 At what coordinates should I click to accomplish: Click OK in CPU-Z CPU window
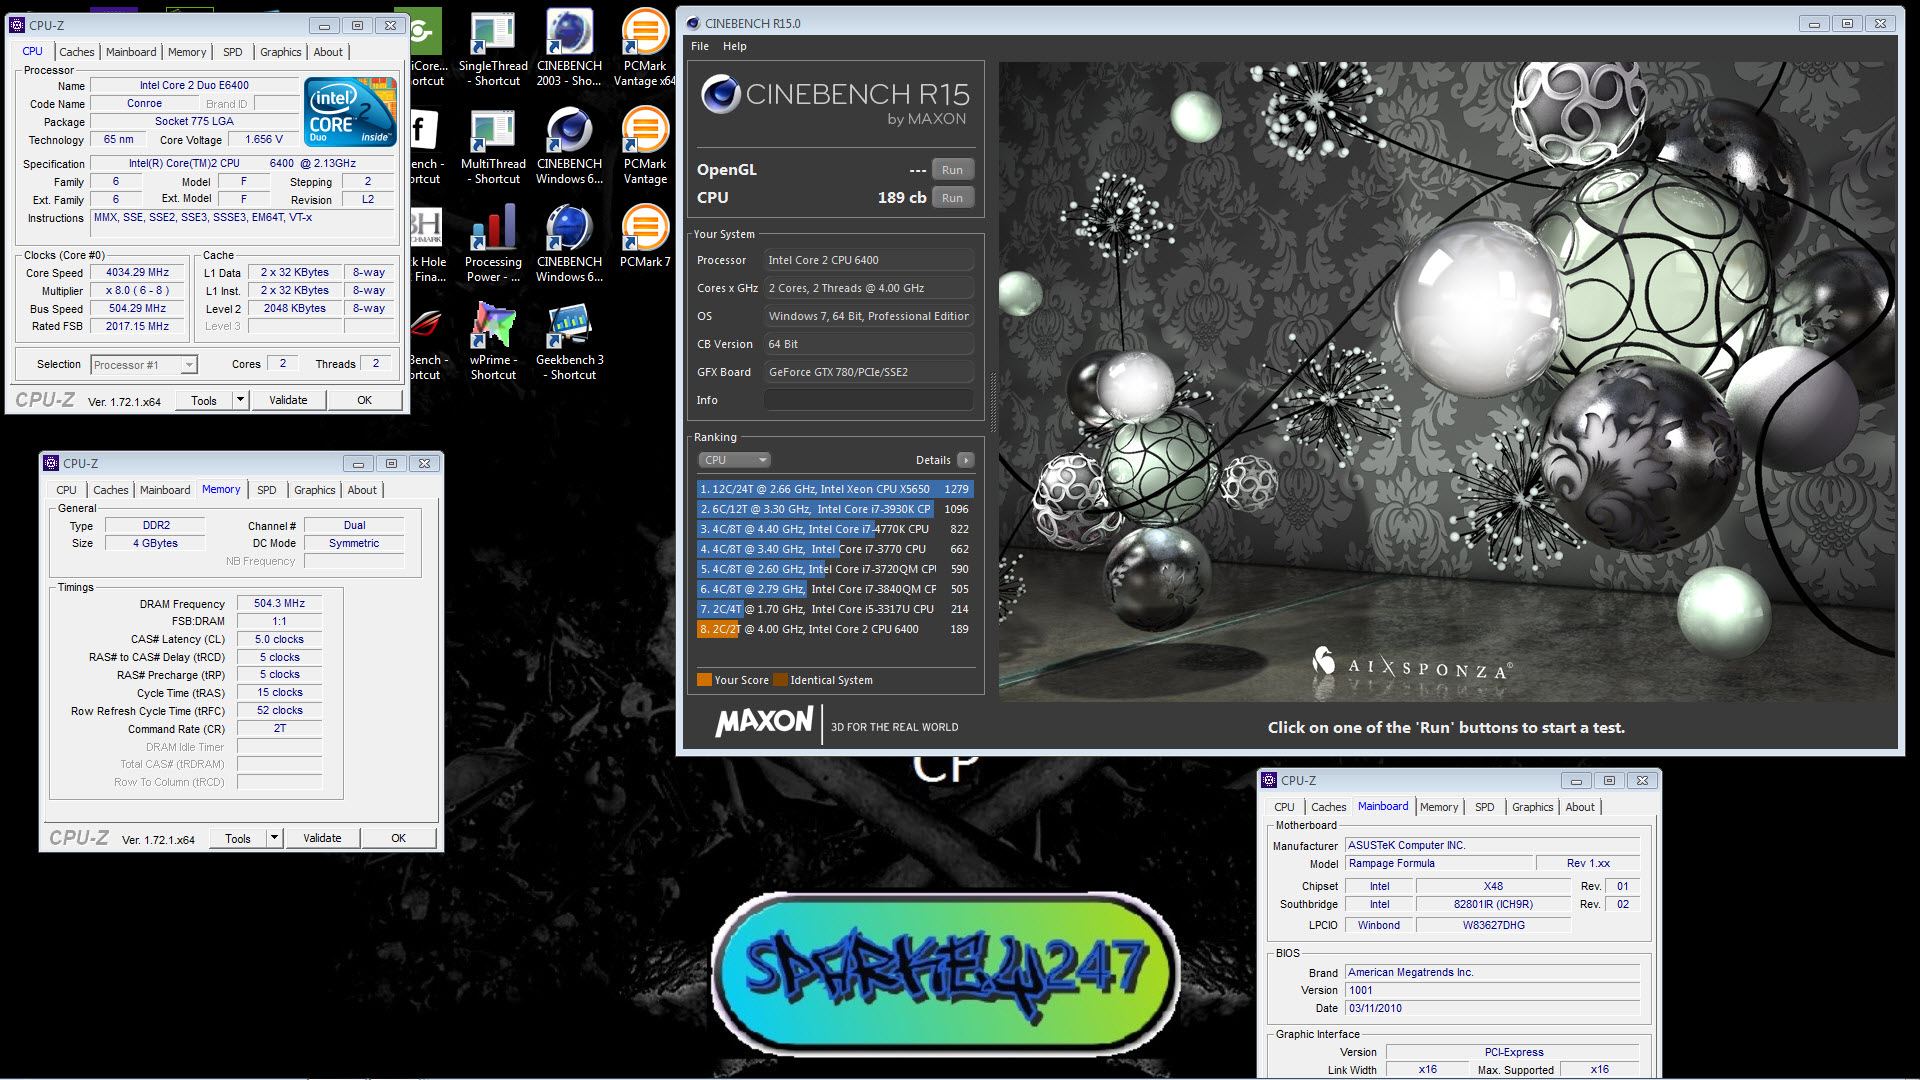click(x=364, y=400)
